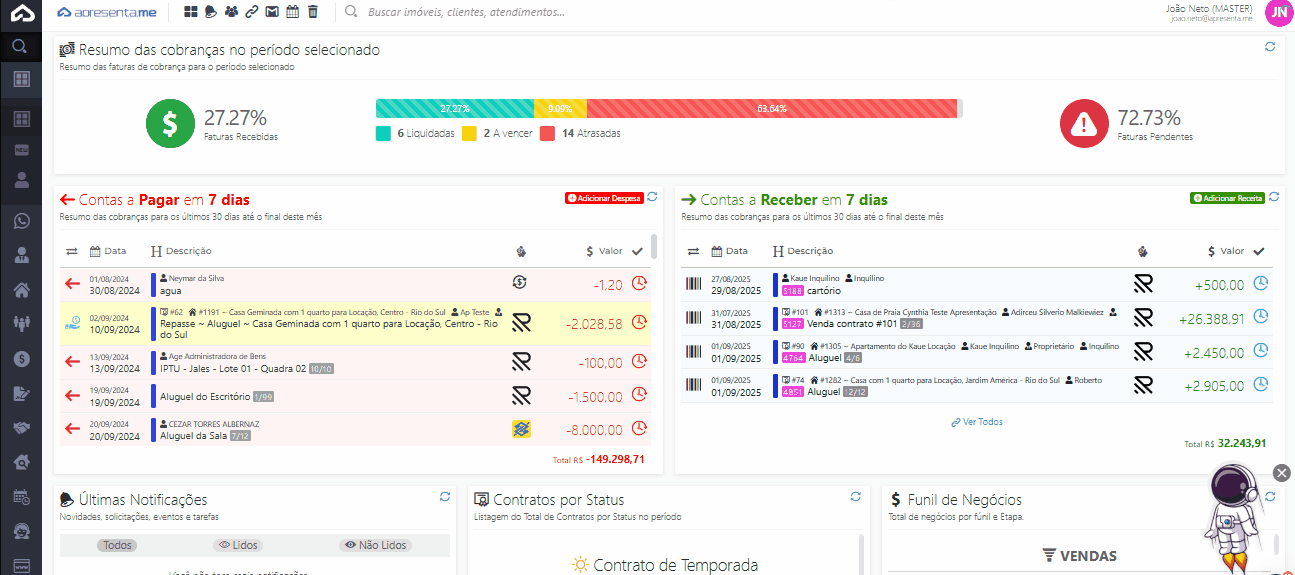The width and height of the screenshot is (1295, 575).
Task: Open the dollar coin icon in the sidebar
Action: [x=21, y=358]
